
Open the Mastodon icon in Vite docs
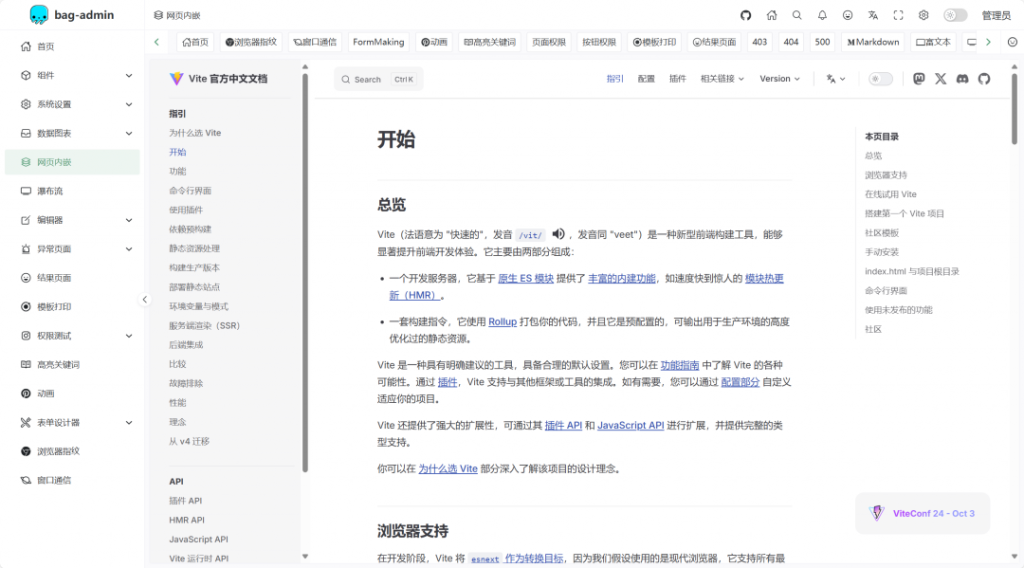[919, 79]
